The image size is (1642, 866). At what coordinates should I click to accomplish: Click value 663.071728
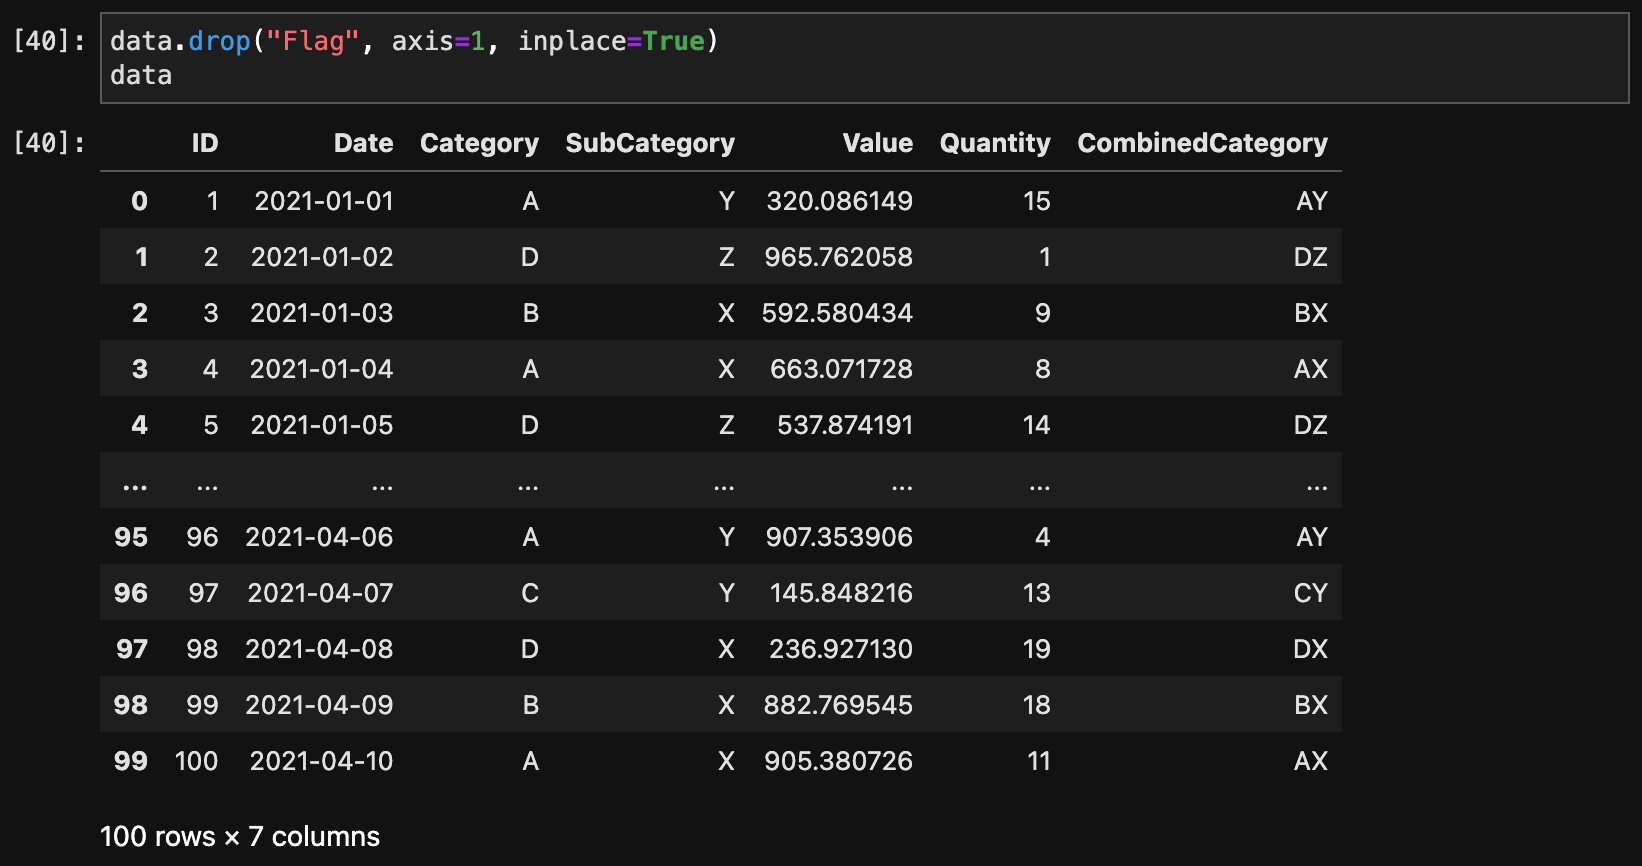(841, 369)
